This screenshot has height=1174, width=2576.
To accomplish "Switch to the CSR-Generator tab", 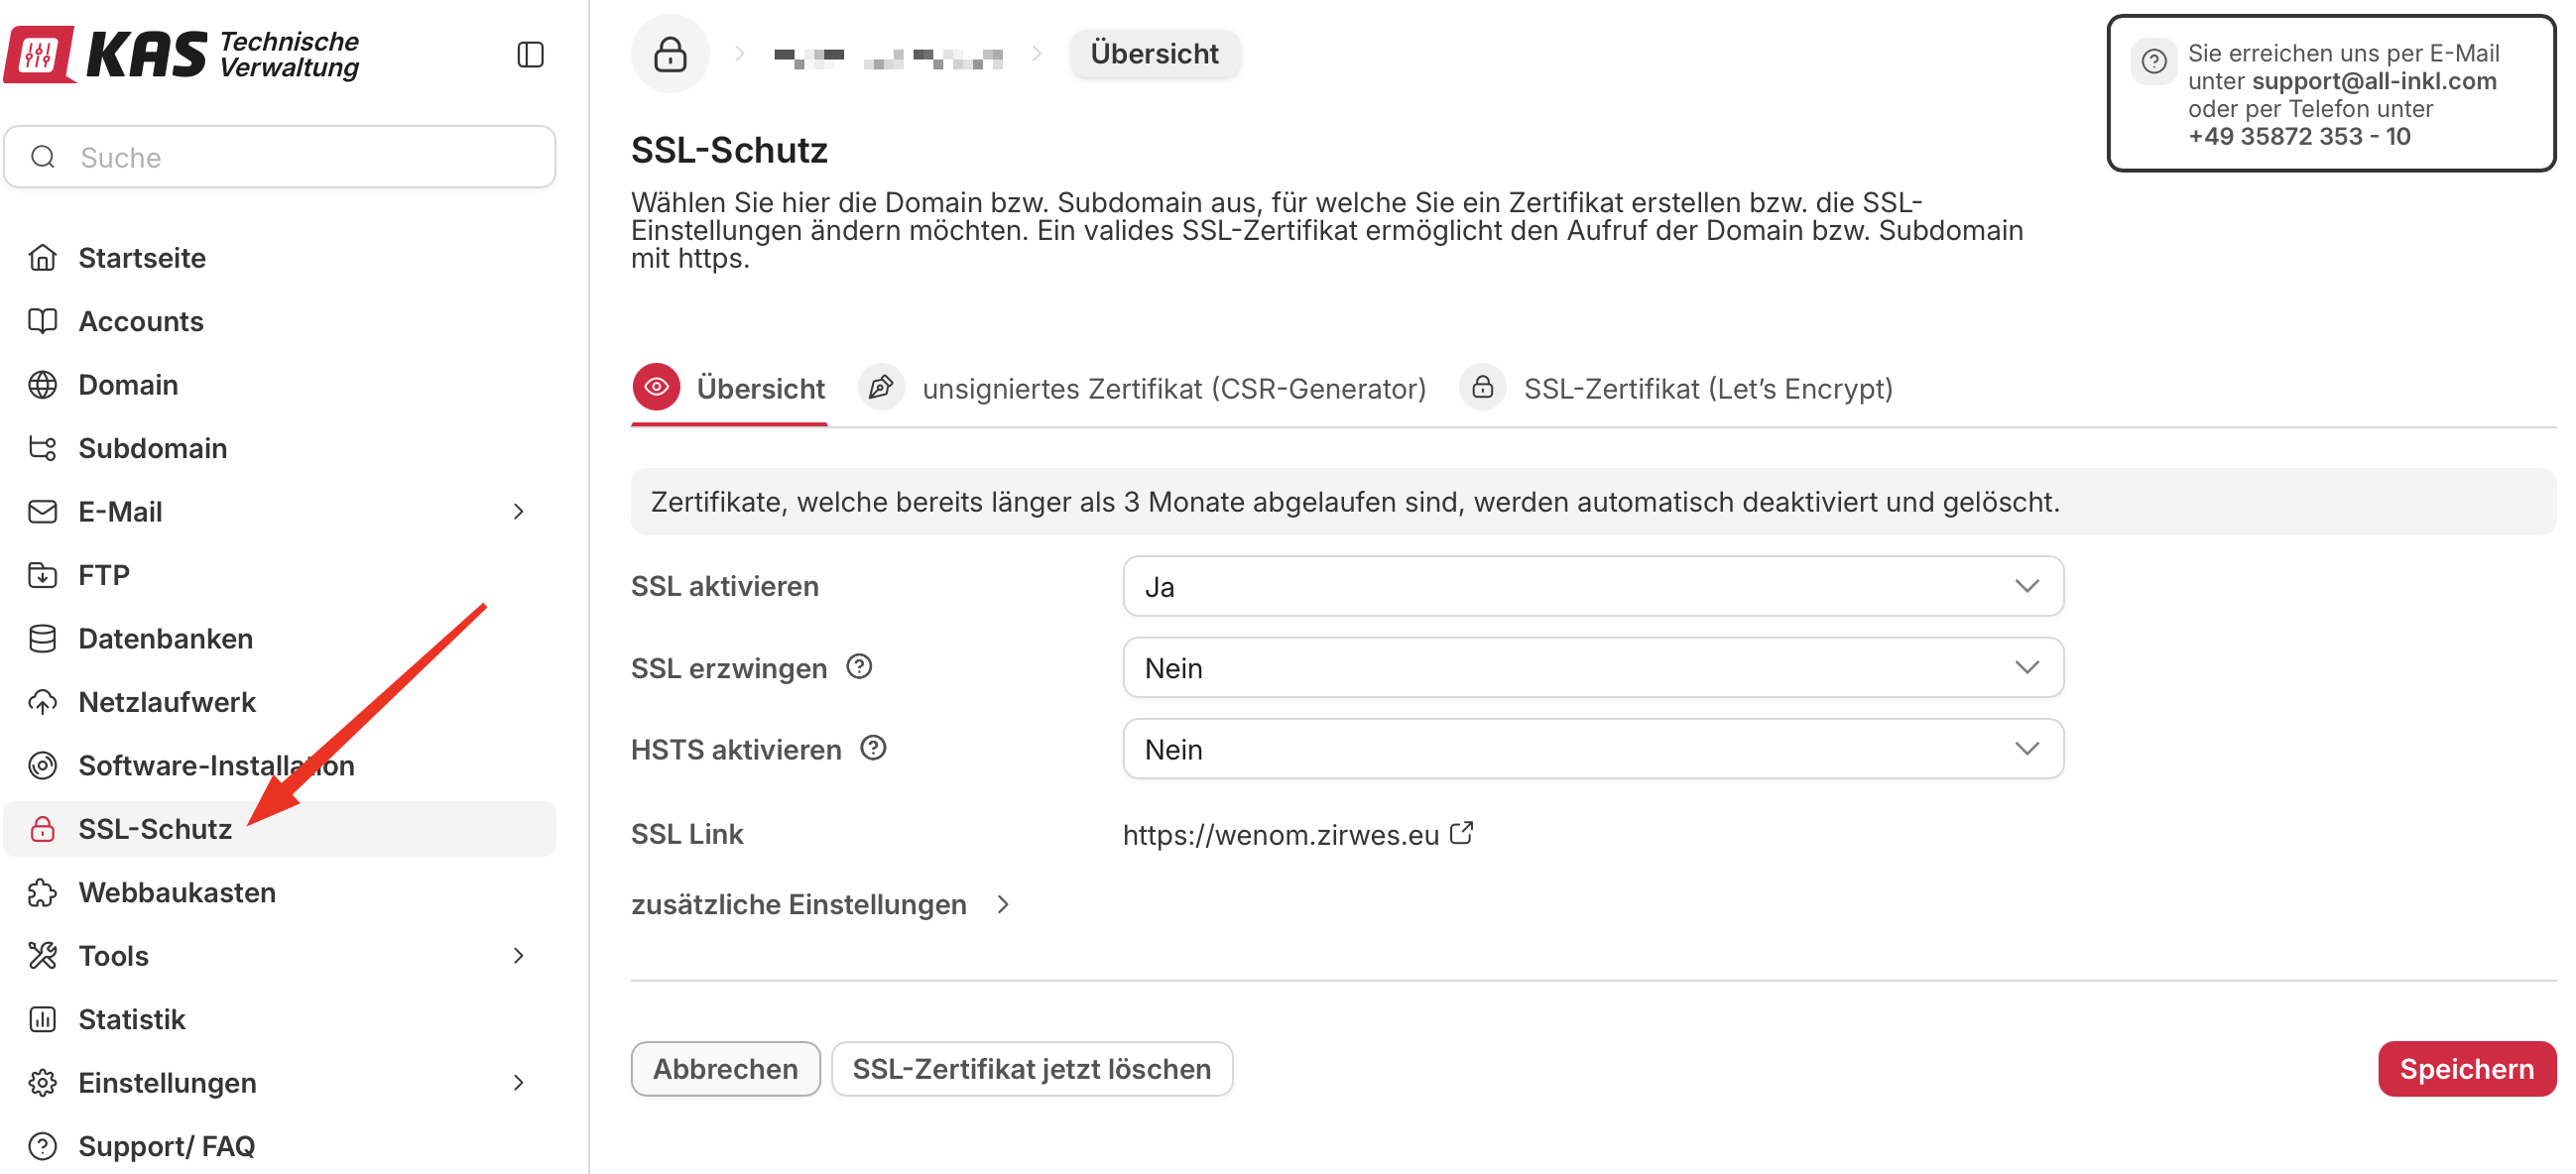I will [x=1175, y=388].
